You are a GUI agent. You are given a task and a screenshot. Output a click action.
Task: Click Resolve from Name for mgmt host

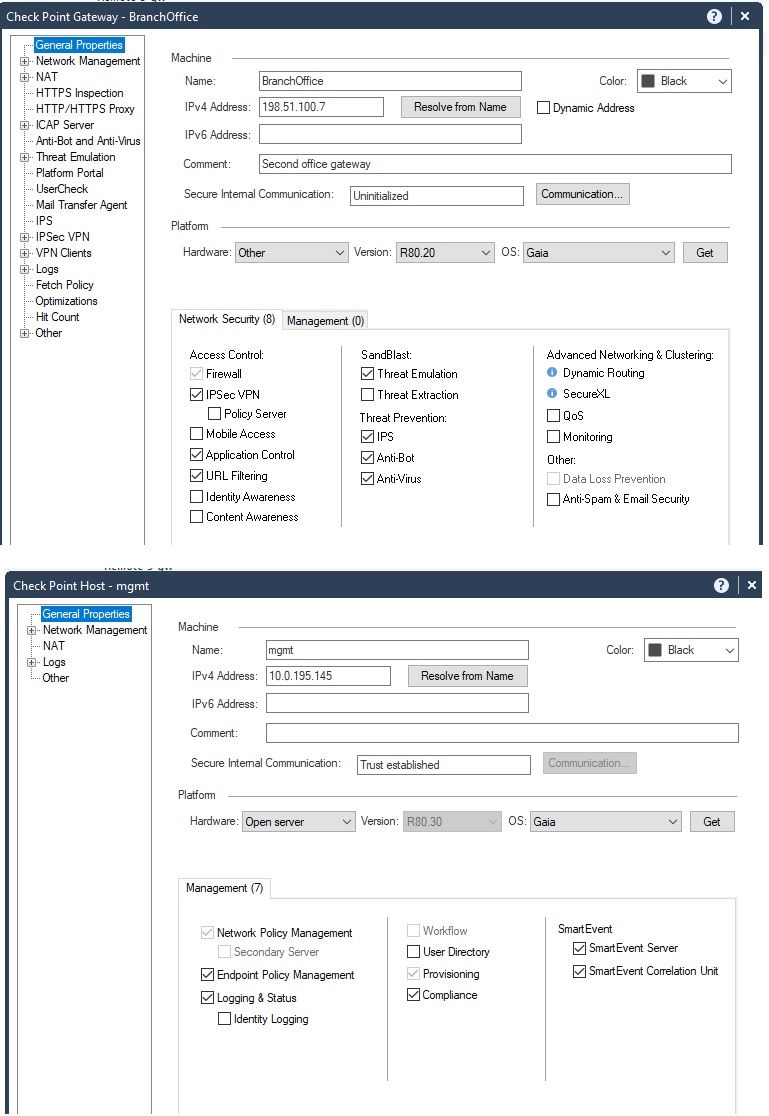[x=467, y=676]
